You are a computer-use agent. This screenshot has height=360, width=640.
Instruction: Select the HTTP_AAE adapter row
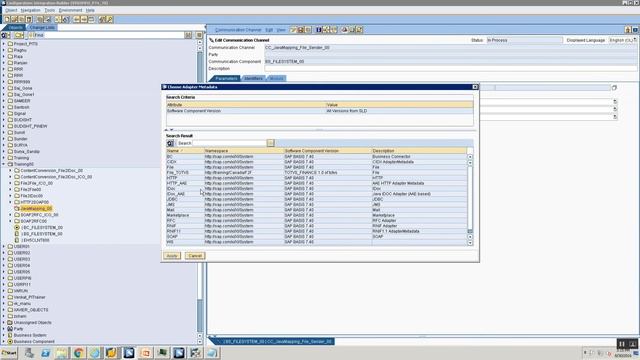click(x=316, y=183)
